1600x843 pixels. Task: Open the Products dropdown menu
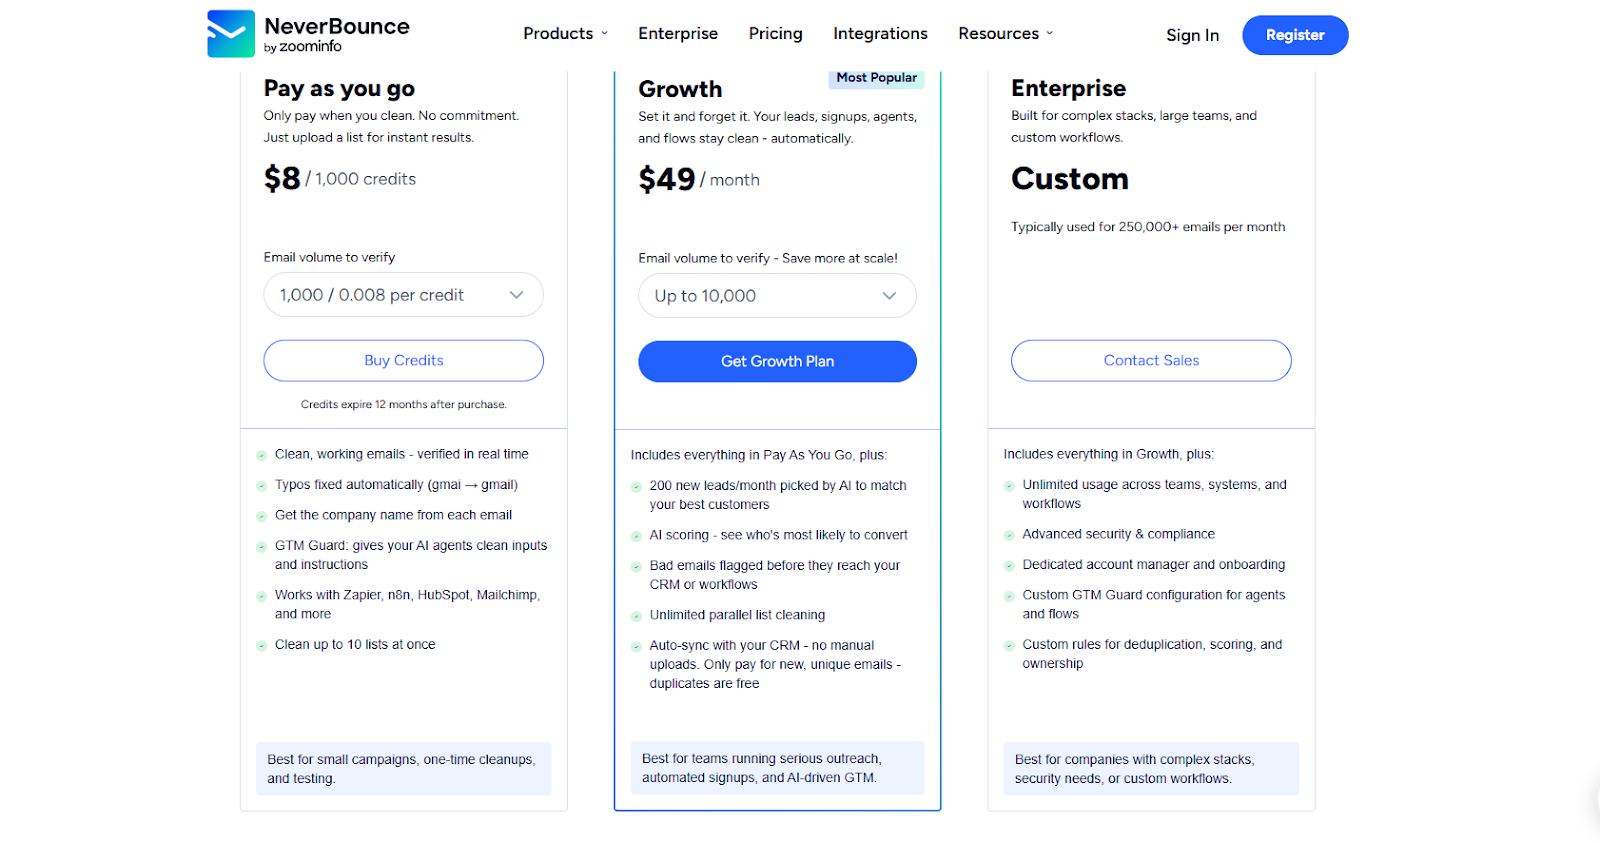coord(565,33)
